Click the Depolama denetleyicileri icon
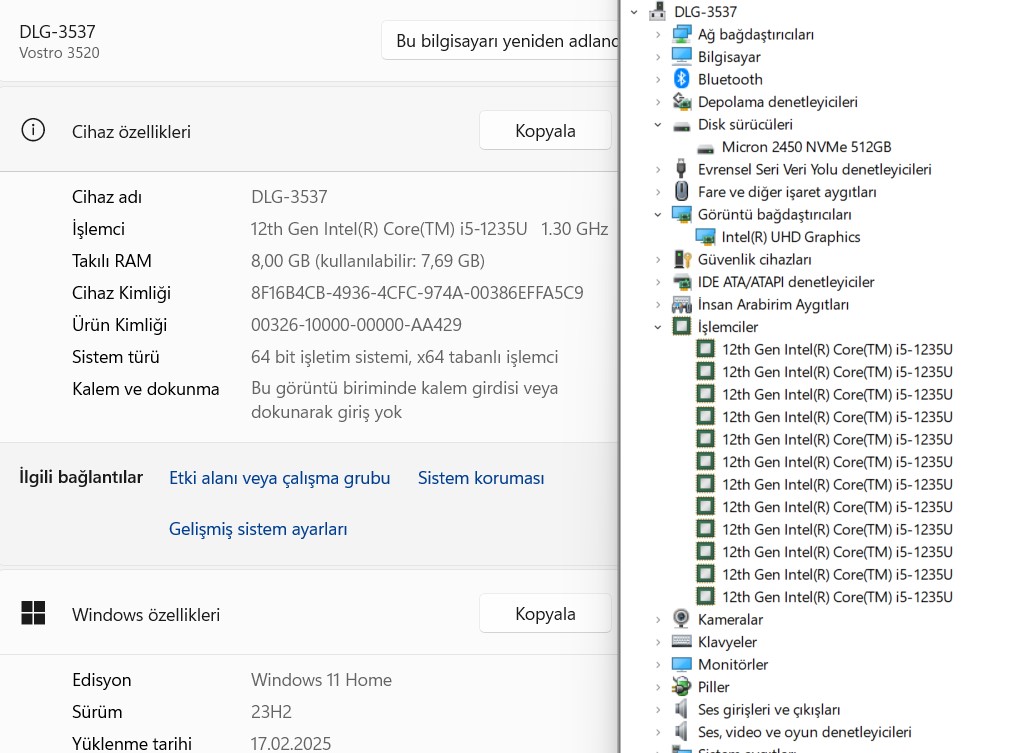1017x753 pixels. tap(682, 102)
